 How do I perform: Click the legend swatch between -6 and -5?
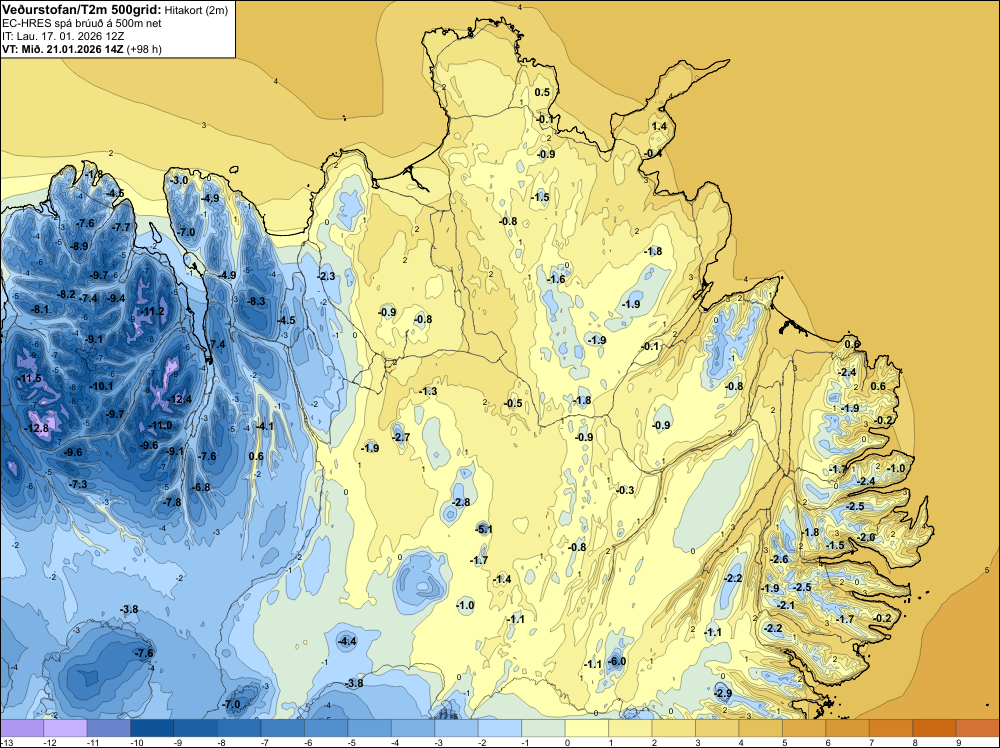pyautogui.click(x=326, y=728)
